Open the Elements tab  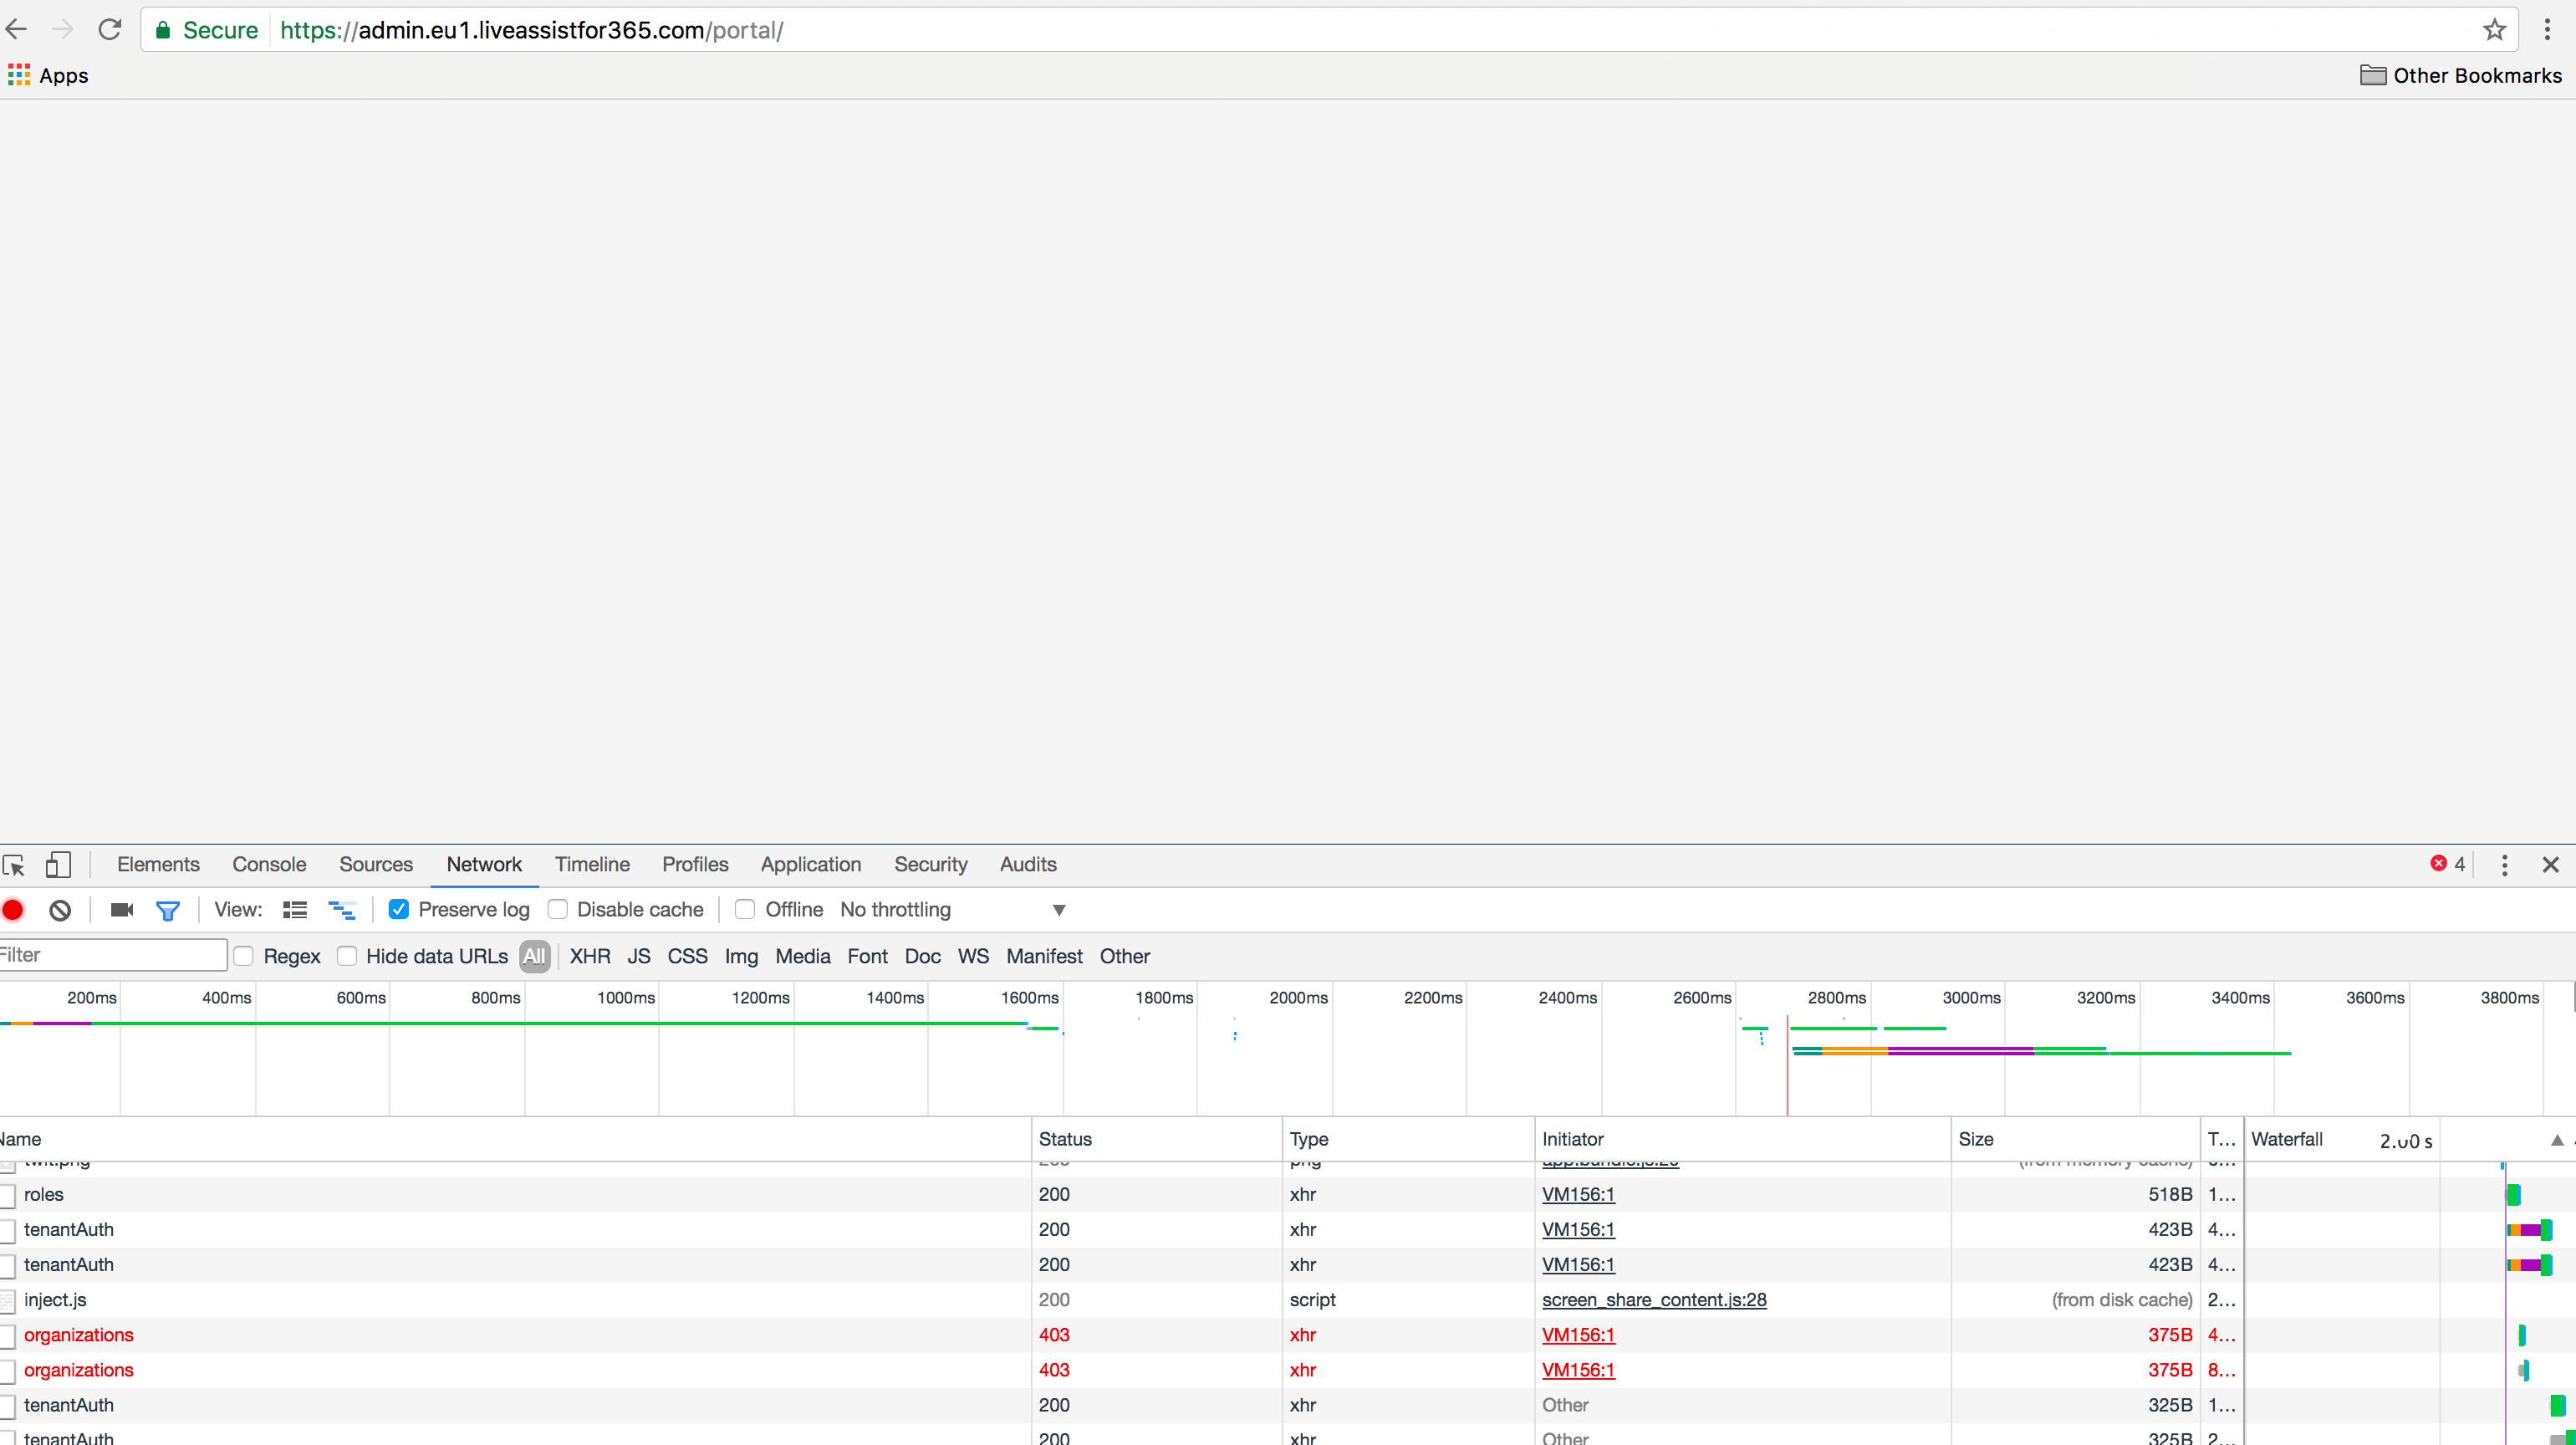[158, 864]
